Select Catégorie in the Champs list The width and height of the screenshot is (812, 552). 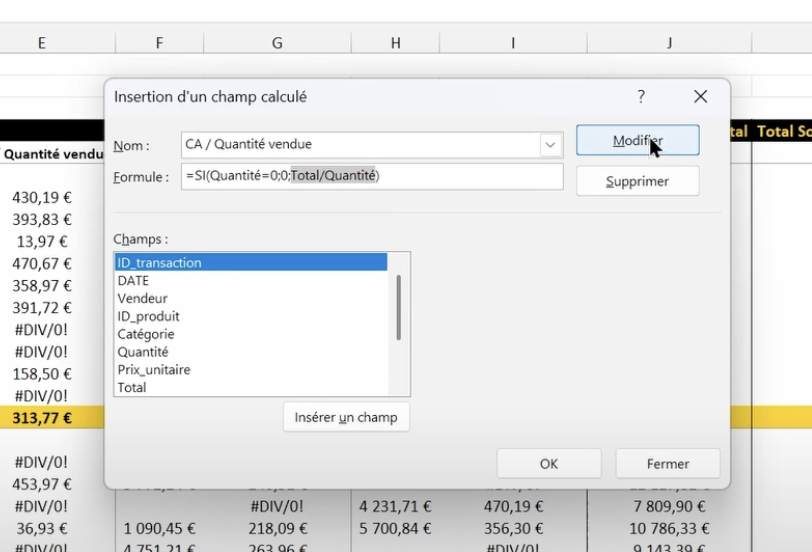pos(251,334)
